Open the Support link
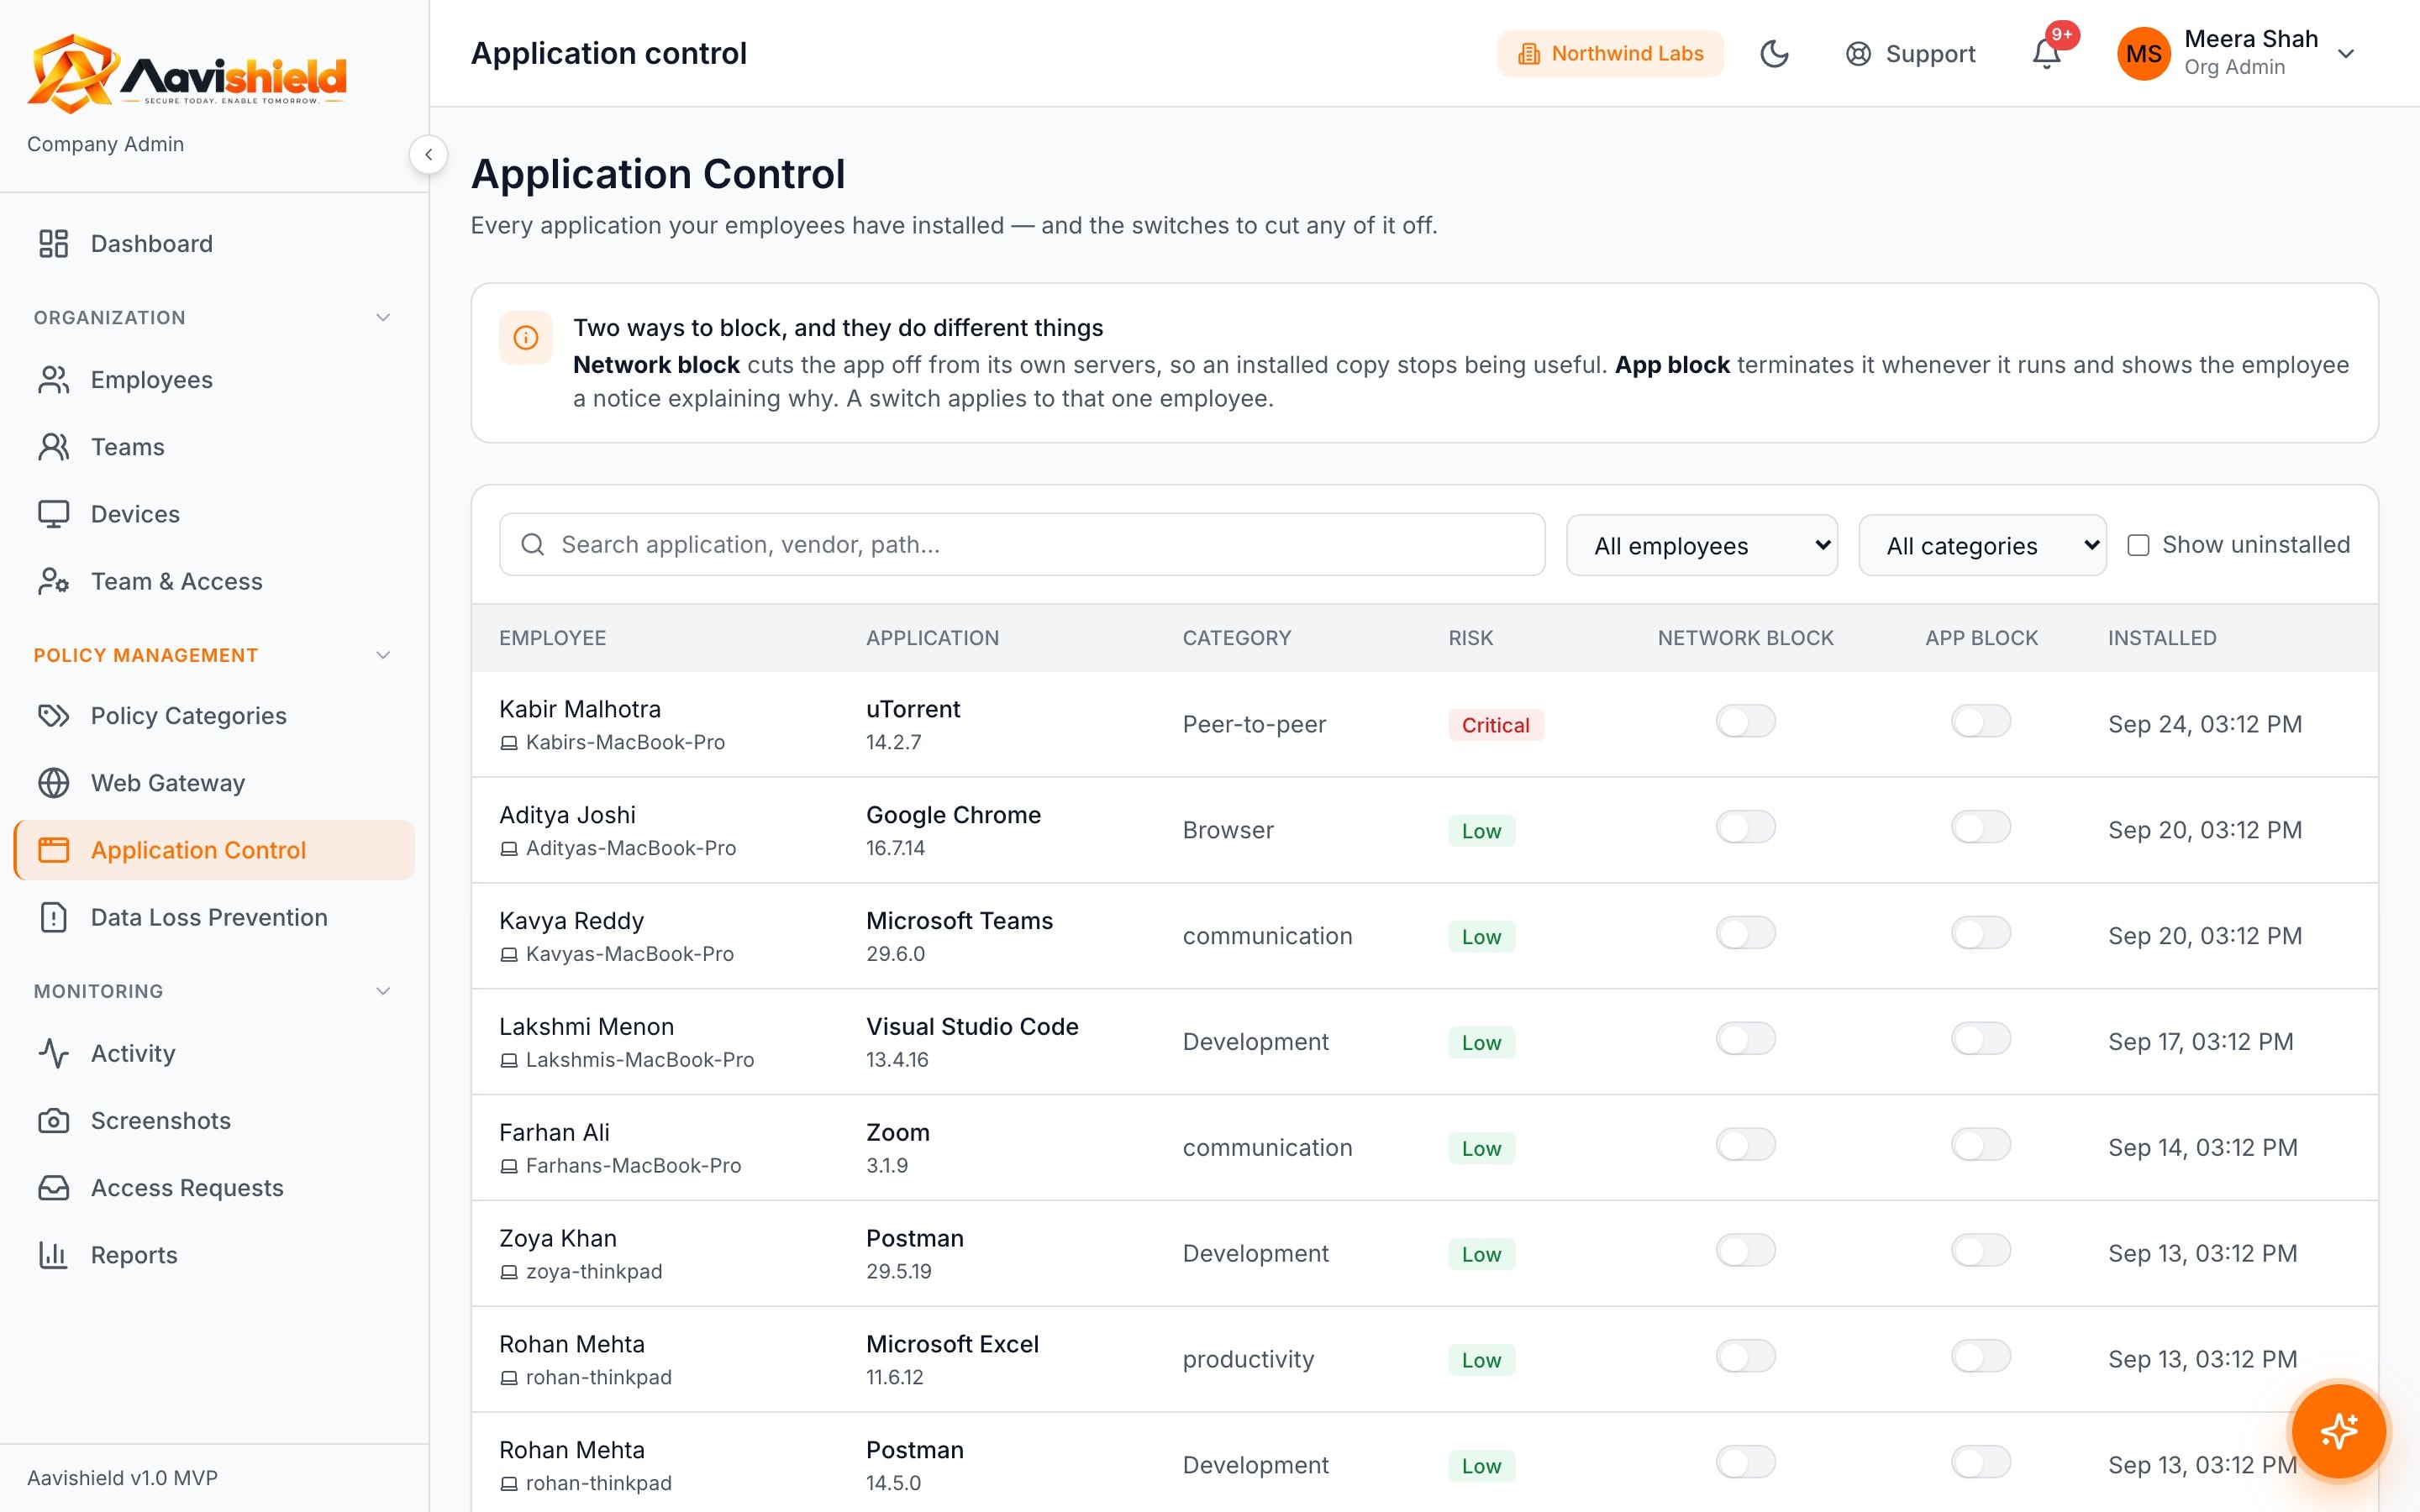The height and width of the screenshot is (1512, 2420). point(1910,54)
